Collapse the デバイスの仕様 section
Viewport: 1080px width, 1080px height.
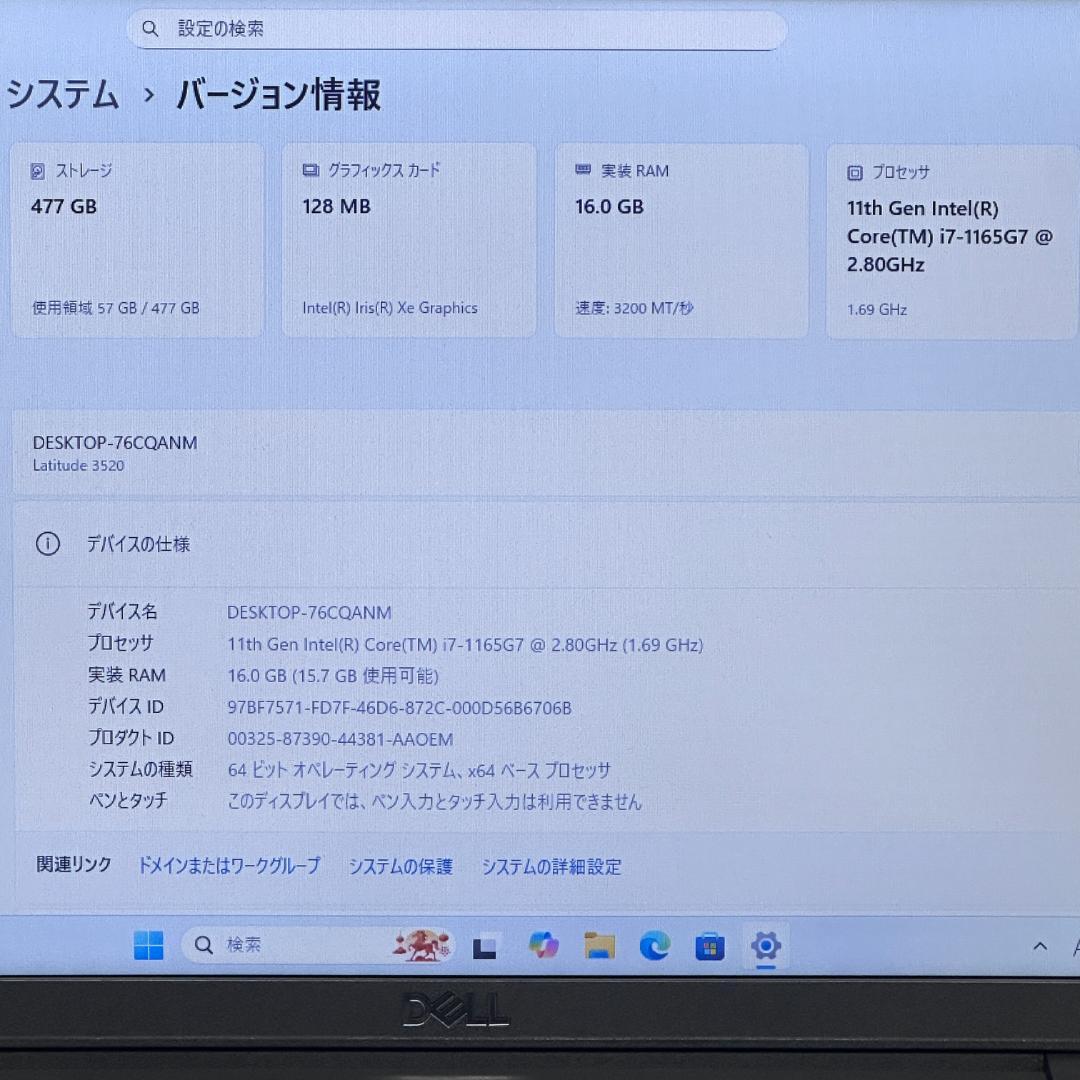(x=548, y=544)
